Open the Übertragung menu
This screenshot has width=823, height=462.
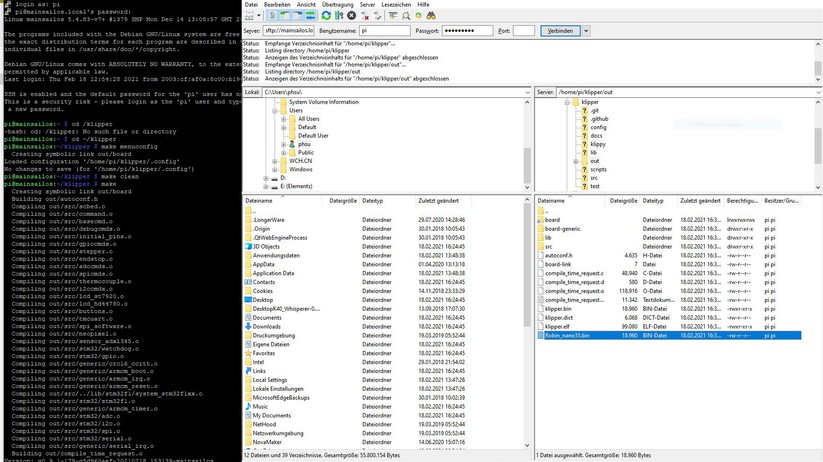tap(337, 4)
